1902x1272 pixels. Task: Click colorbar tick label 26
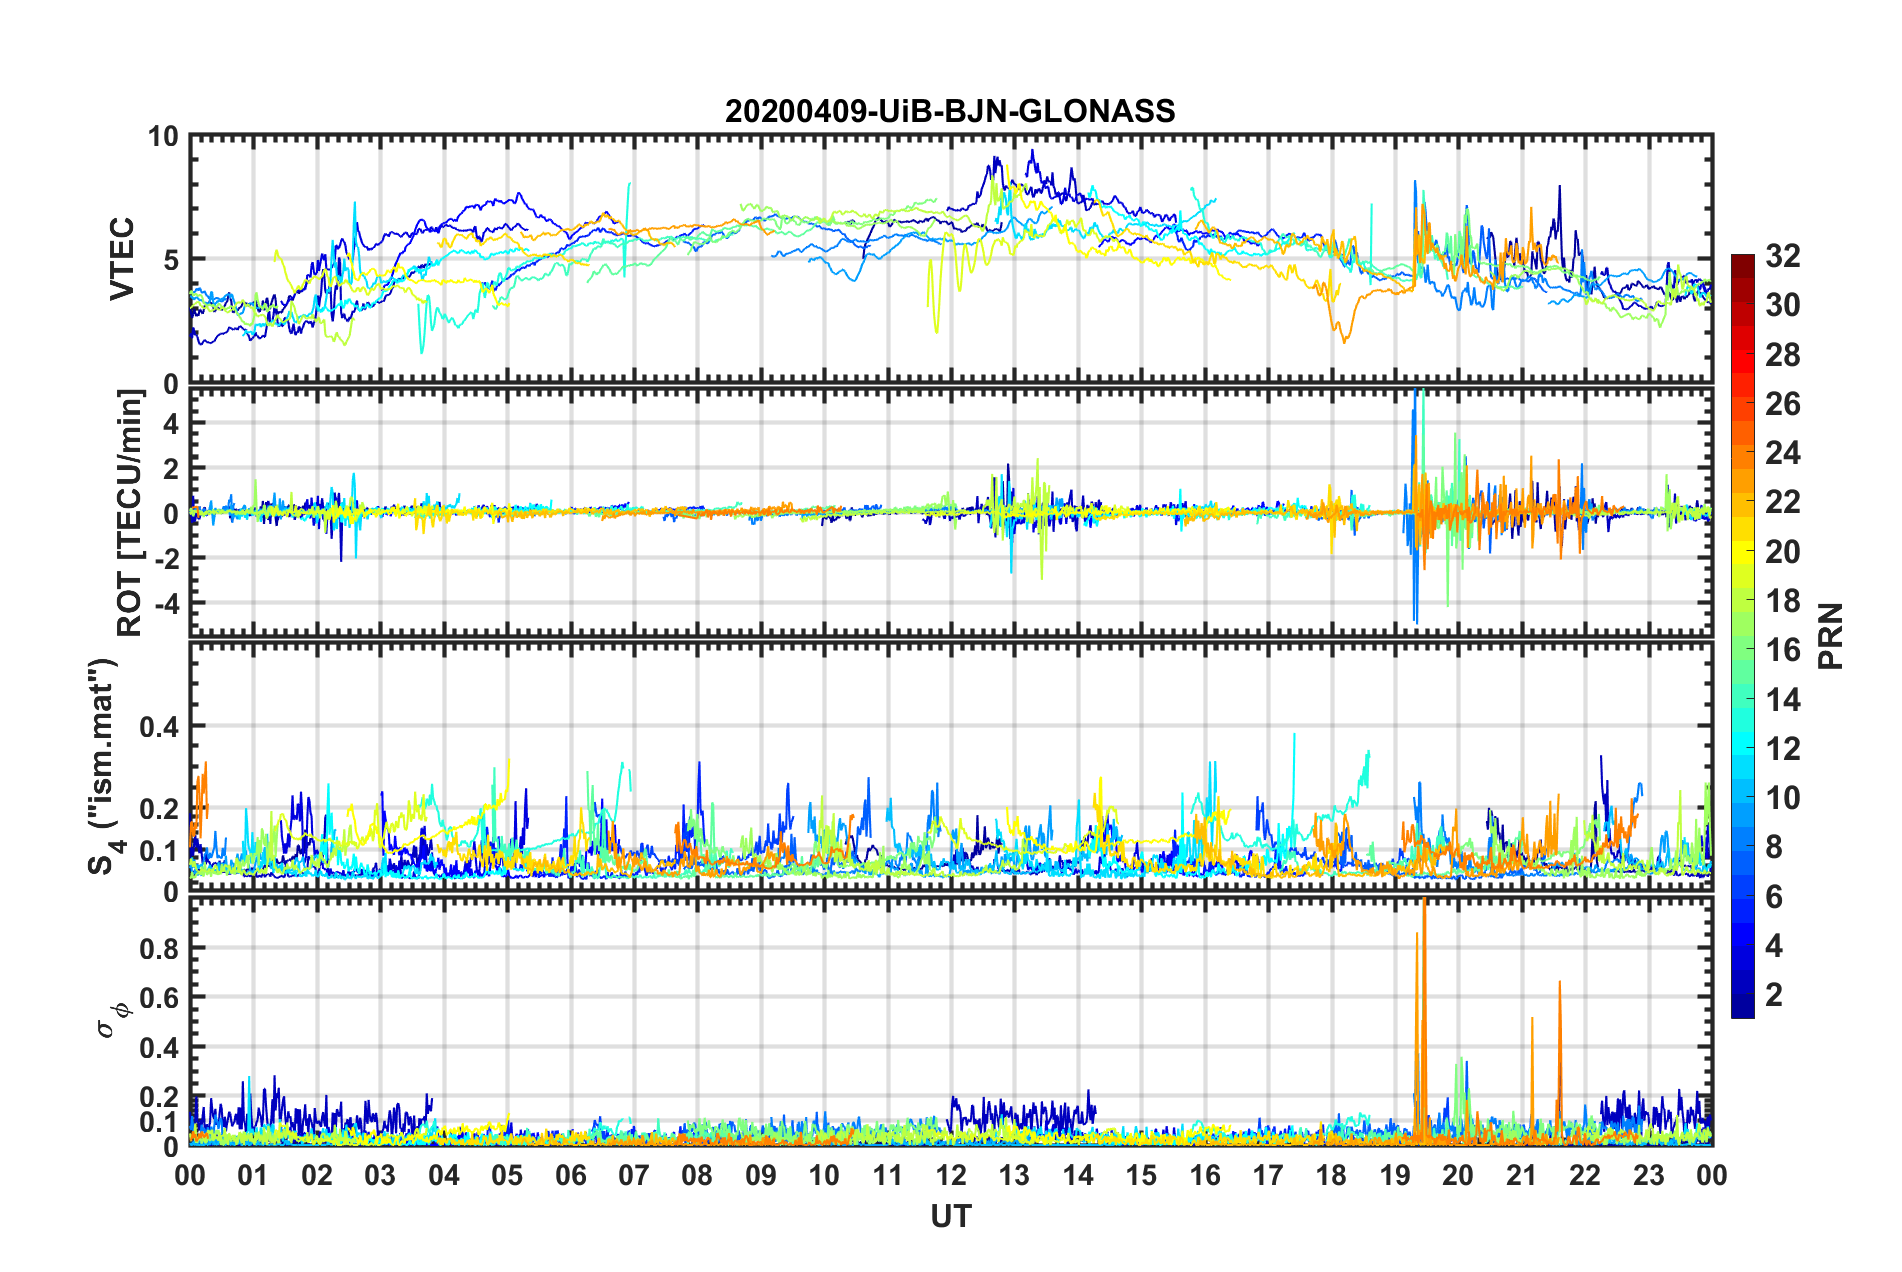coord(1782,404)
